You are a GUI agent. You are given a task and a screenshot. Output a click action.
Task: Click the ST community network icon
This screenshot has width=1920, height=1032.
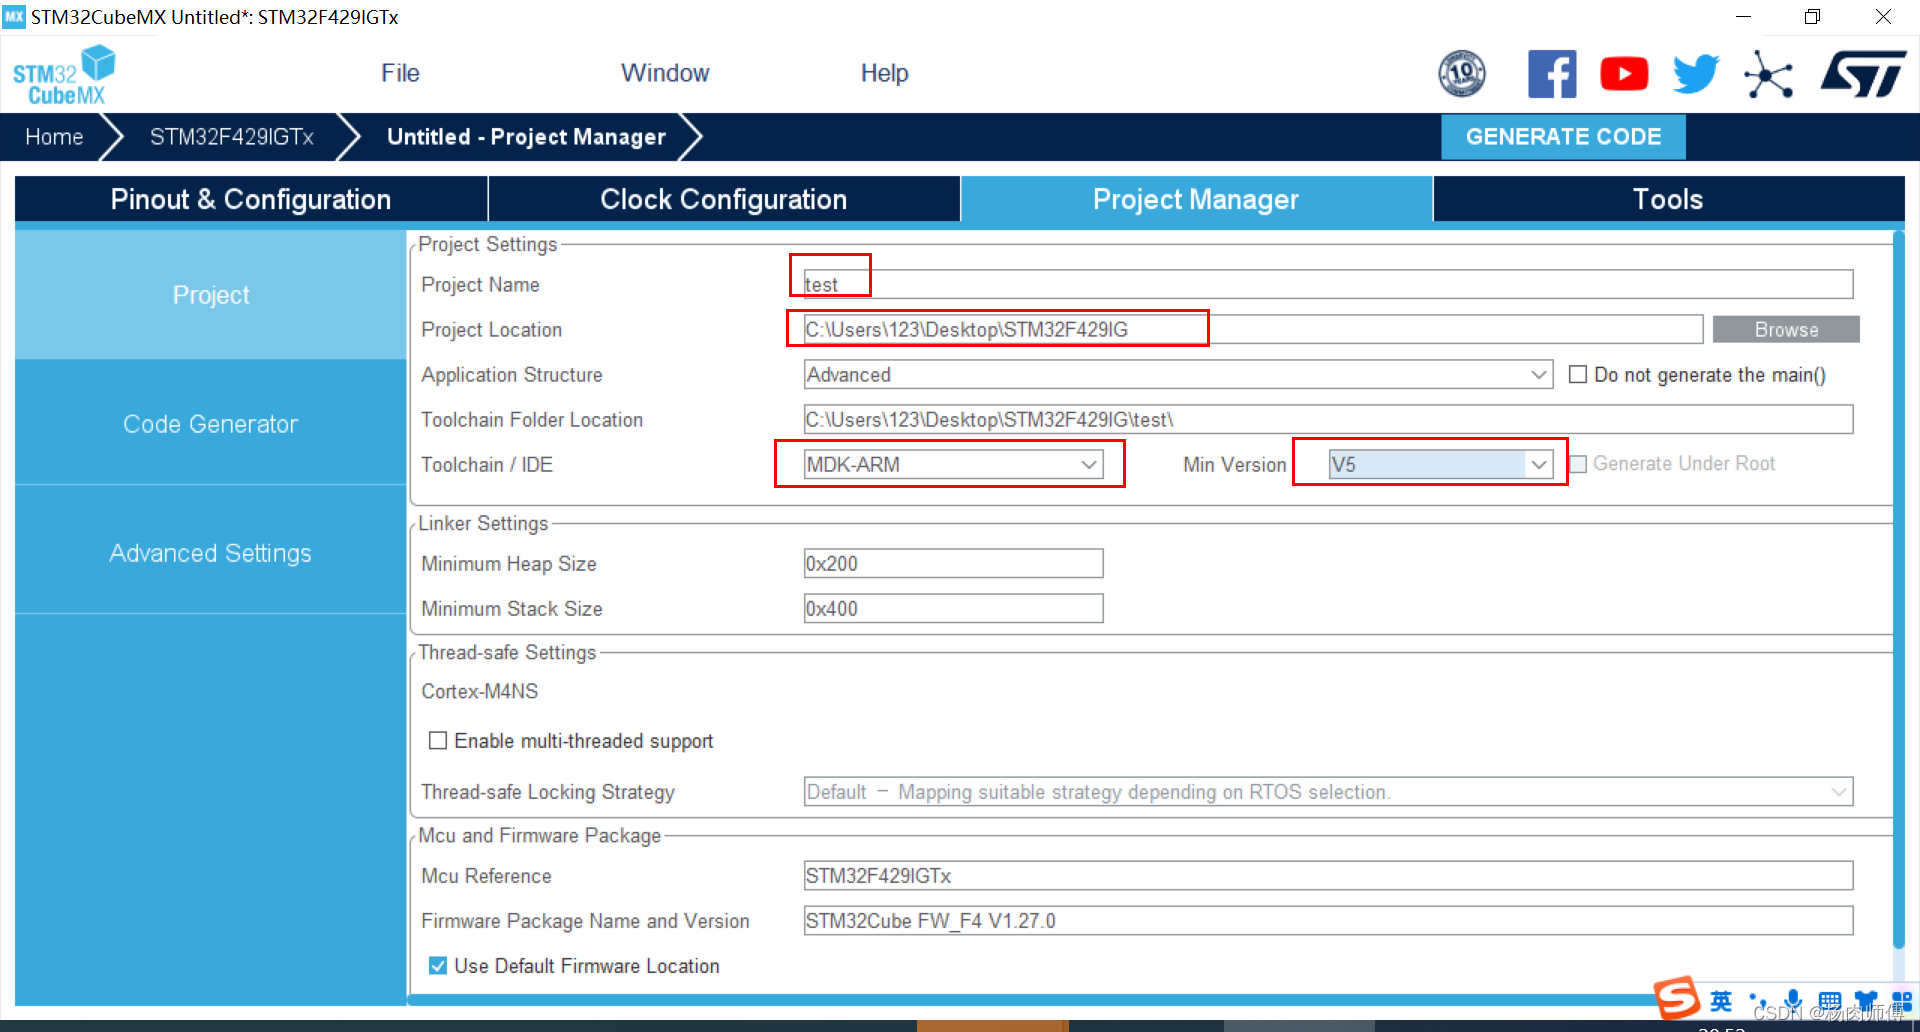[1768, 75]
